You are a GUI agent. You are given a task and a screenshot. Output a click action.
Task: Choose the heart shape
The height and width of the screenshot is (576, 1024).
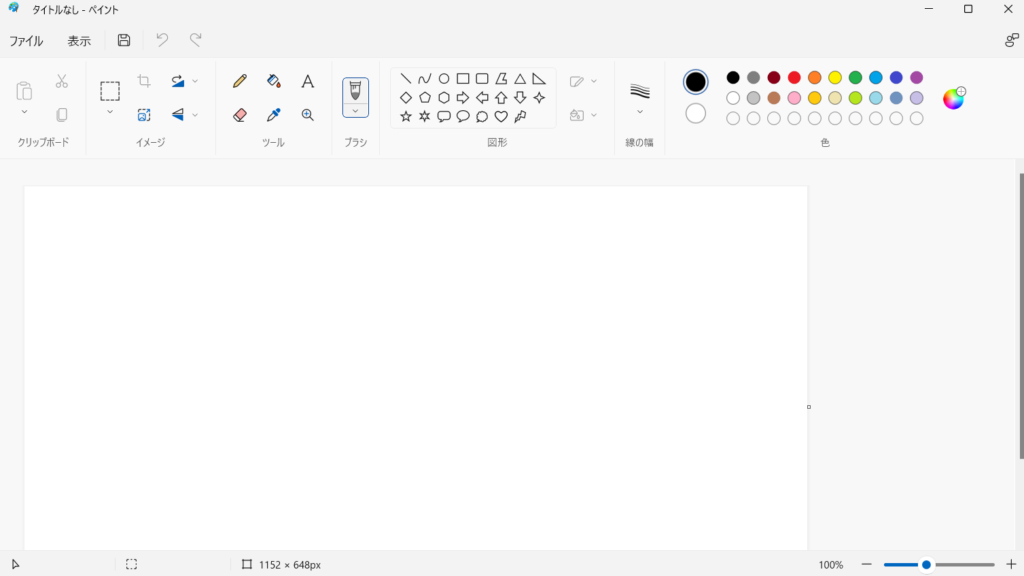coord(501,117)
